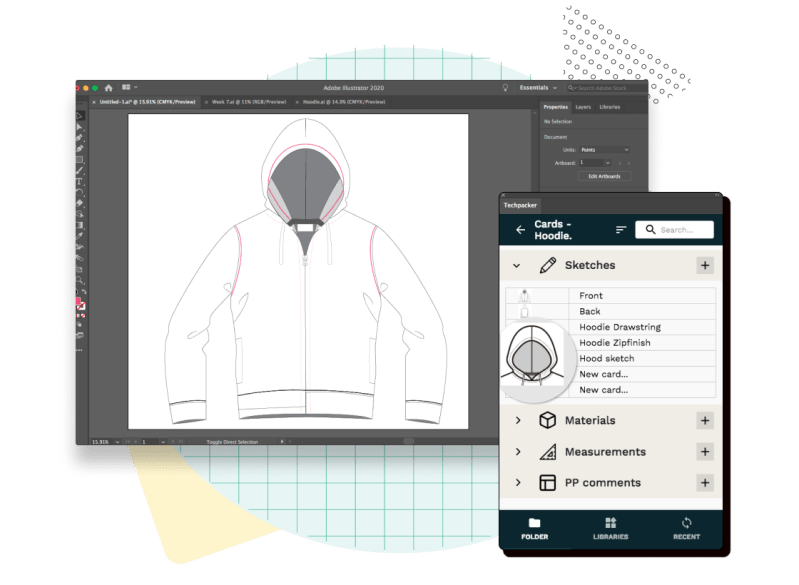Click the pink Fill color swatch
Image resolution: width=799 pixels, height=585 pixels.
point(78,301)
